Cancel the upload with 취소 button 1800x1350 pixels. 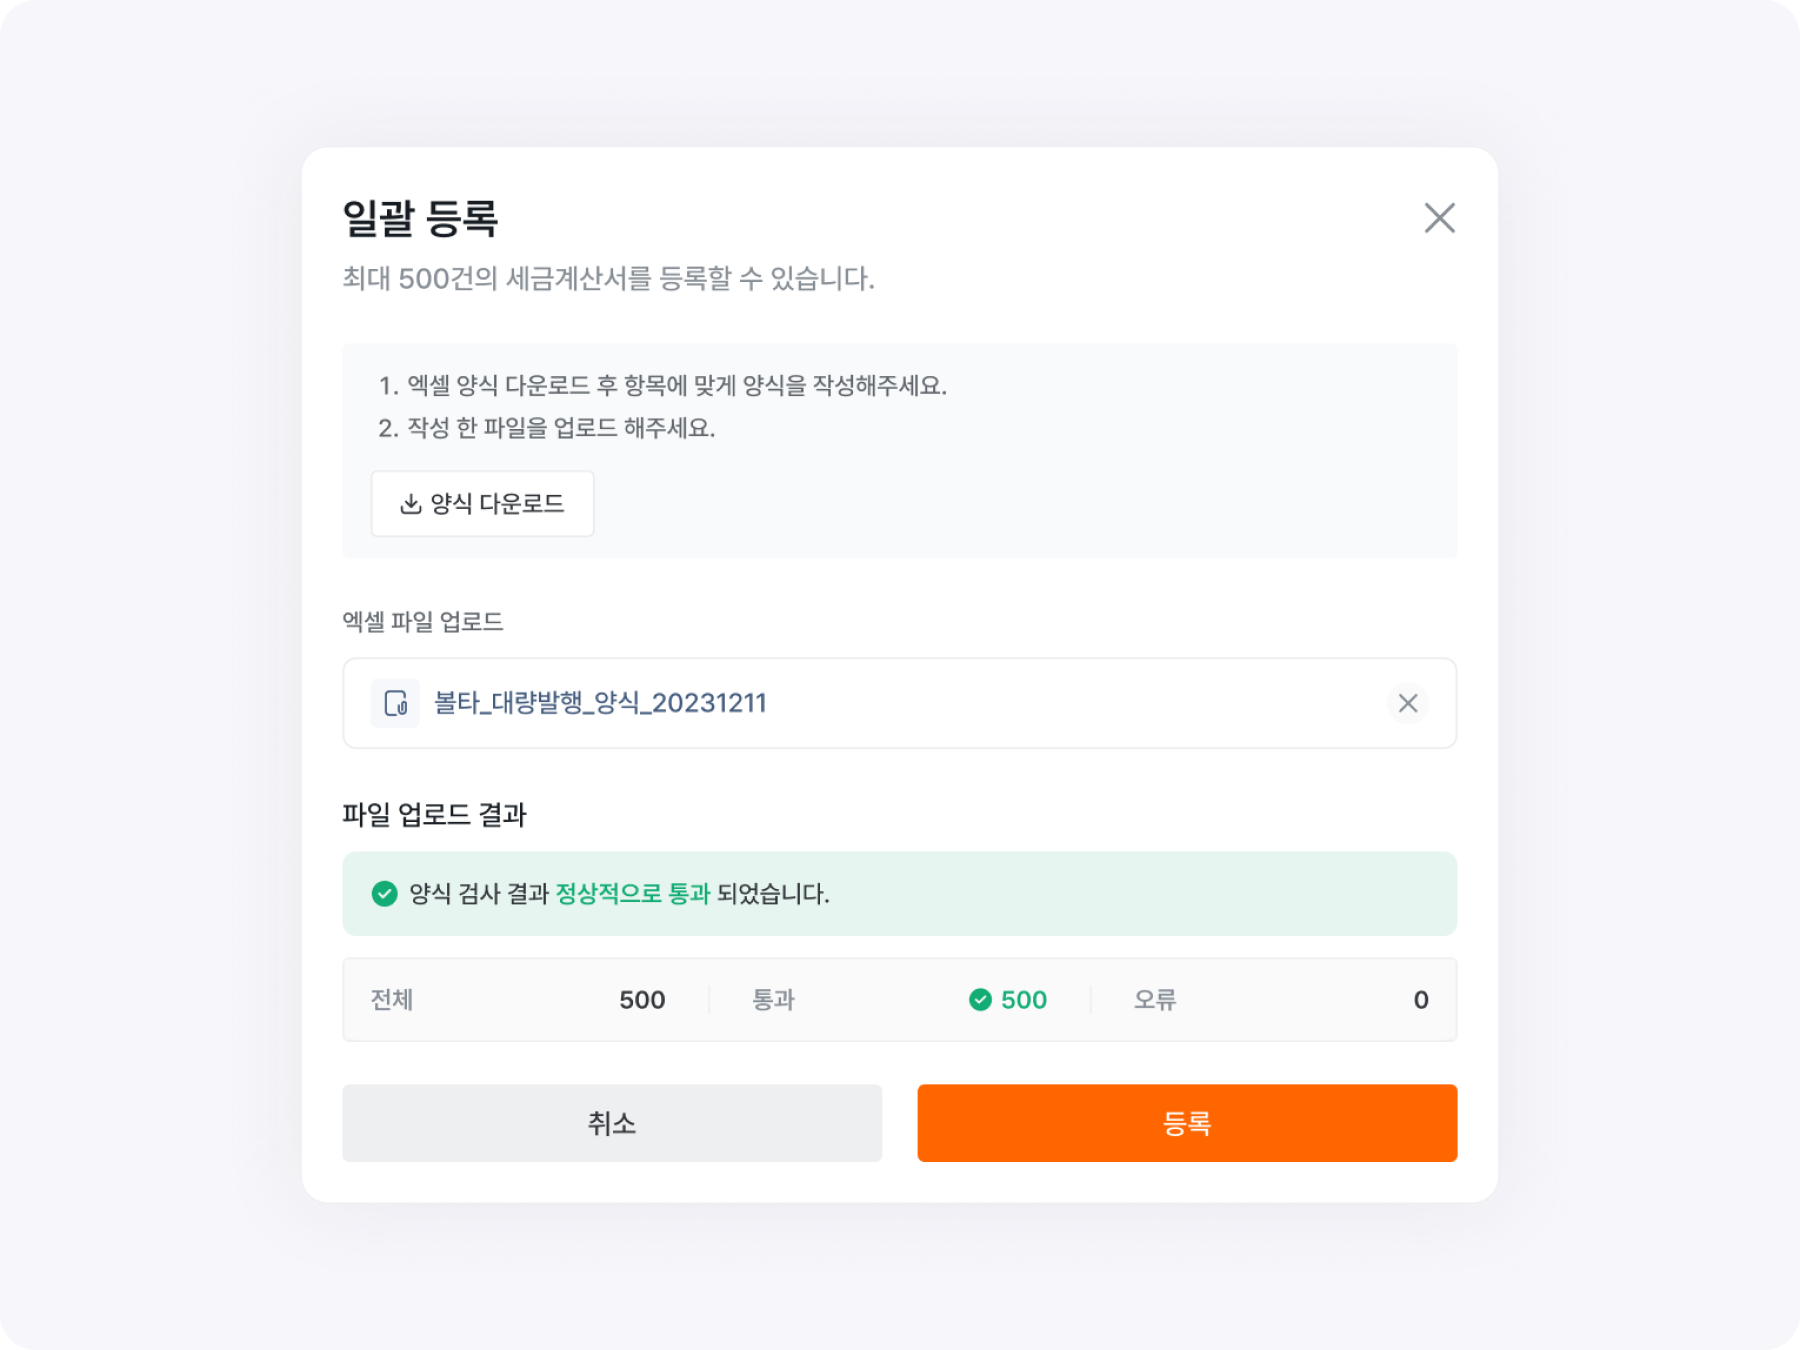(612, 1123)
